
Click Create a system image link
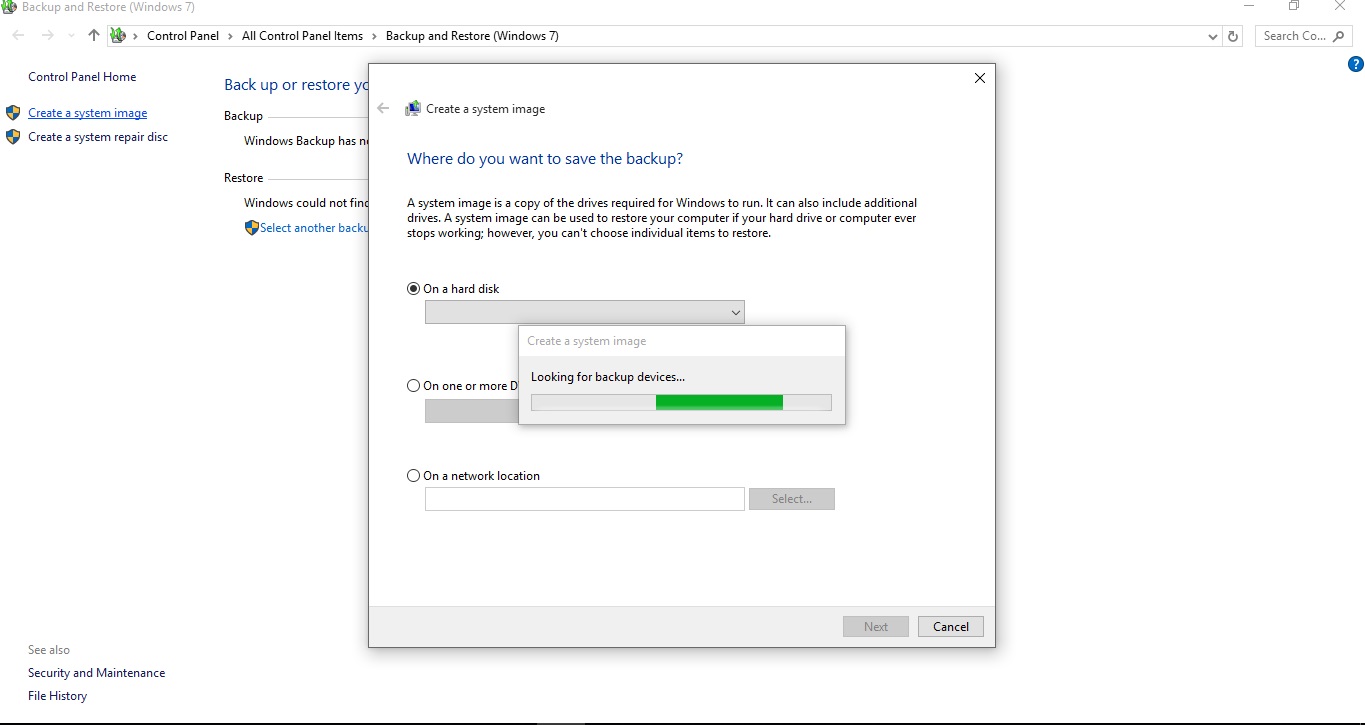pos(88,113)
